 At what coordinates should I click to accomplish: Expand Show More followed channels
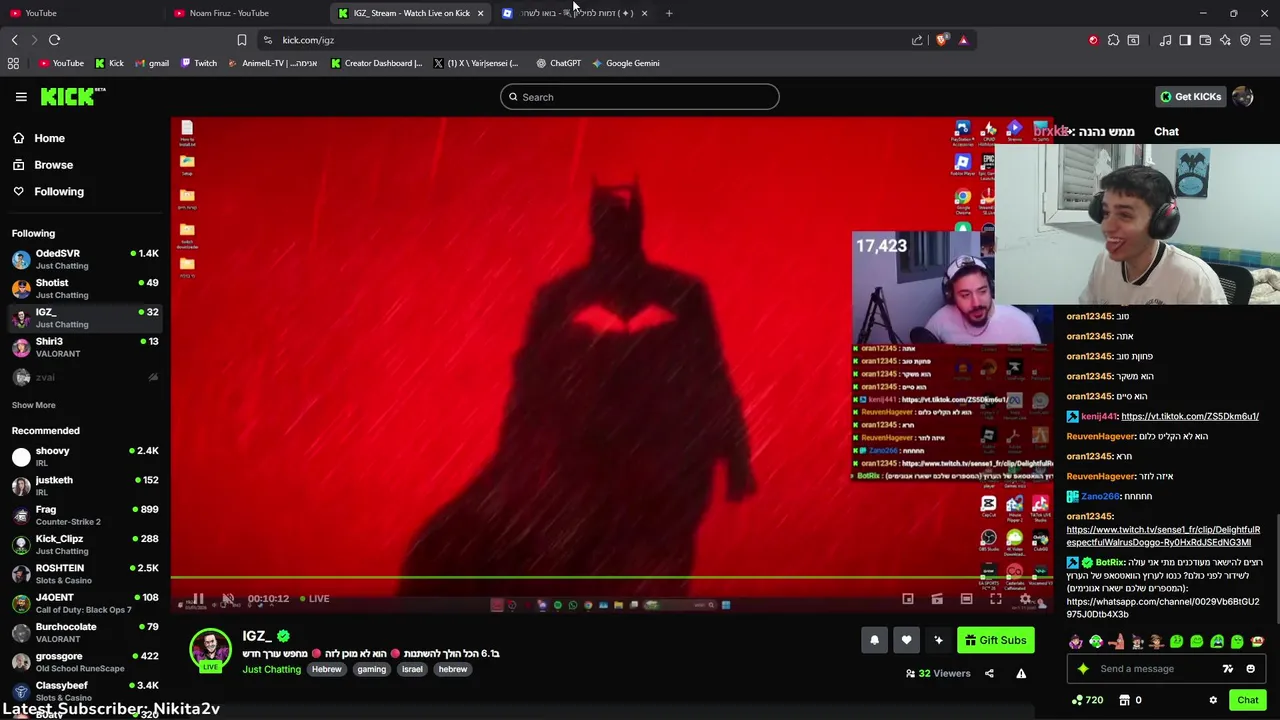tap(33, 405)
